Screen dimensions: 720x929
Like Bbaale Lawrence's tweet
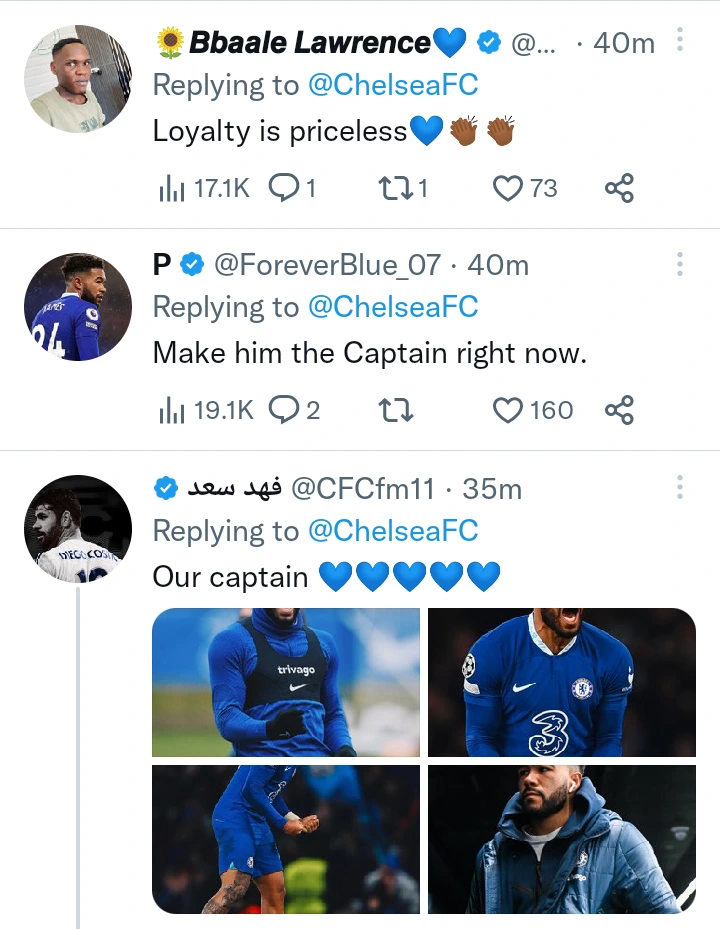point(510,188)
